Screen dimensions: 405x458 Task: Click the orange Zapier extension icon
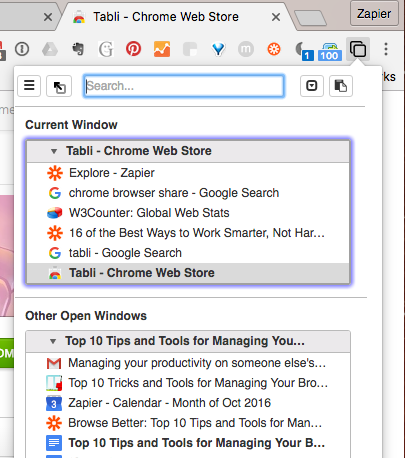[274, 49]
